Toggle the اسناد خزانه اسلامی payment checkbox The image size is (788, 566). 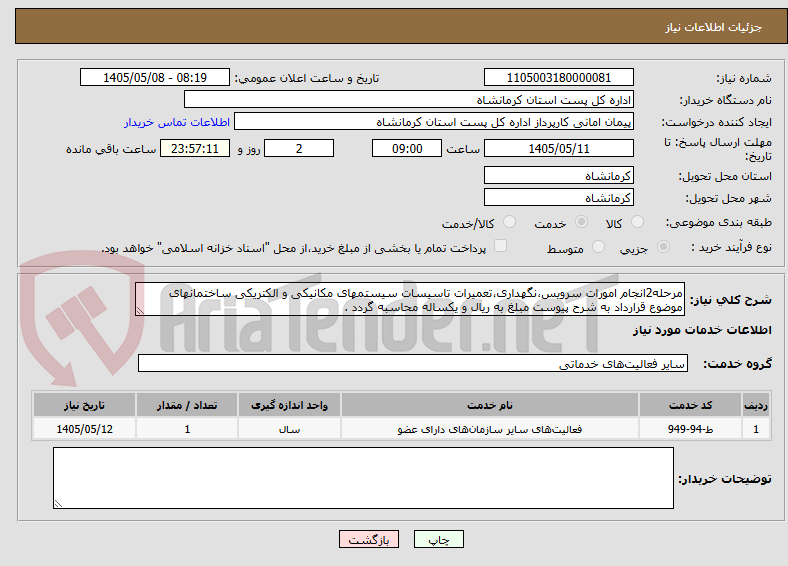[501, 245]
